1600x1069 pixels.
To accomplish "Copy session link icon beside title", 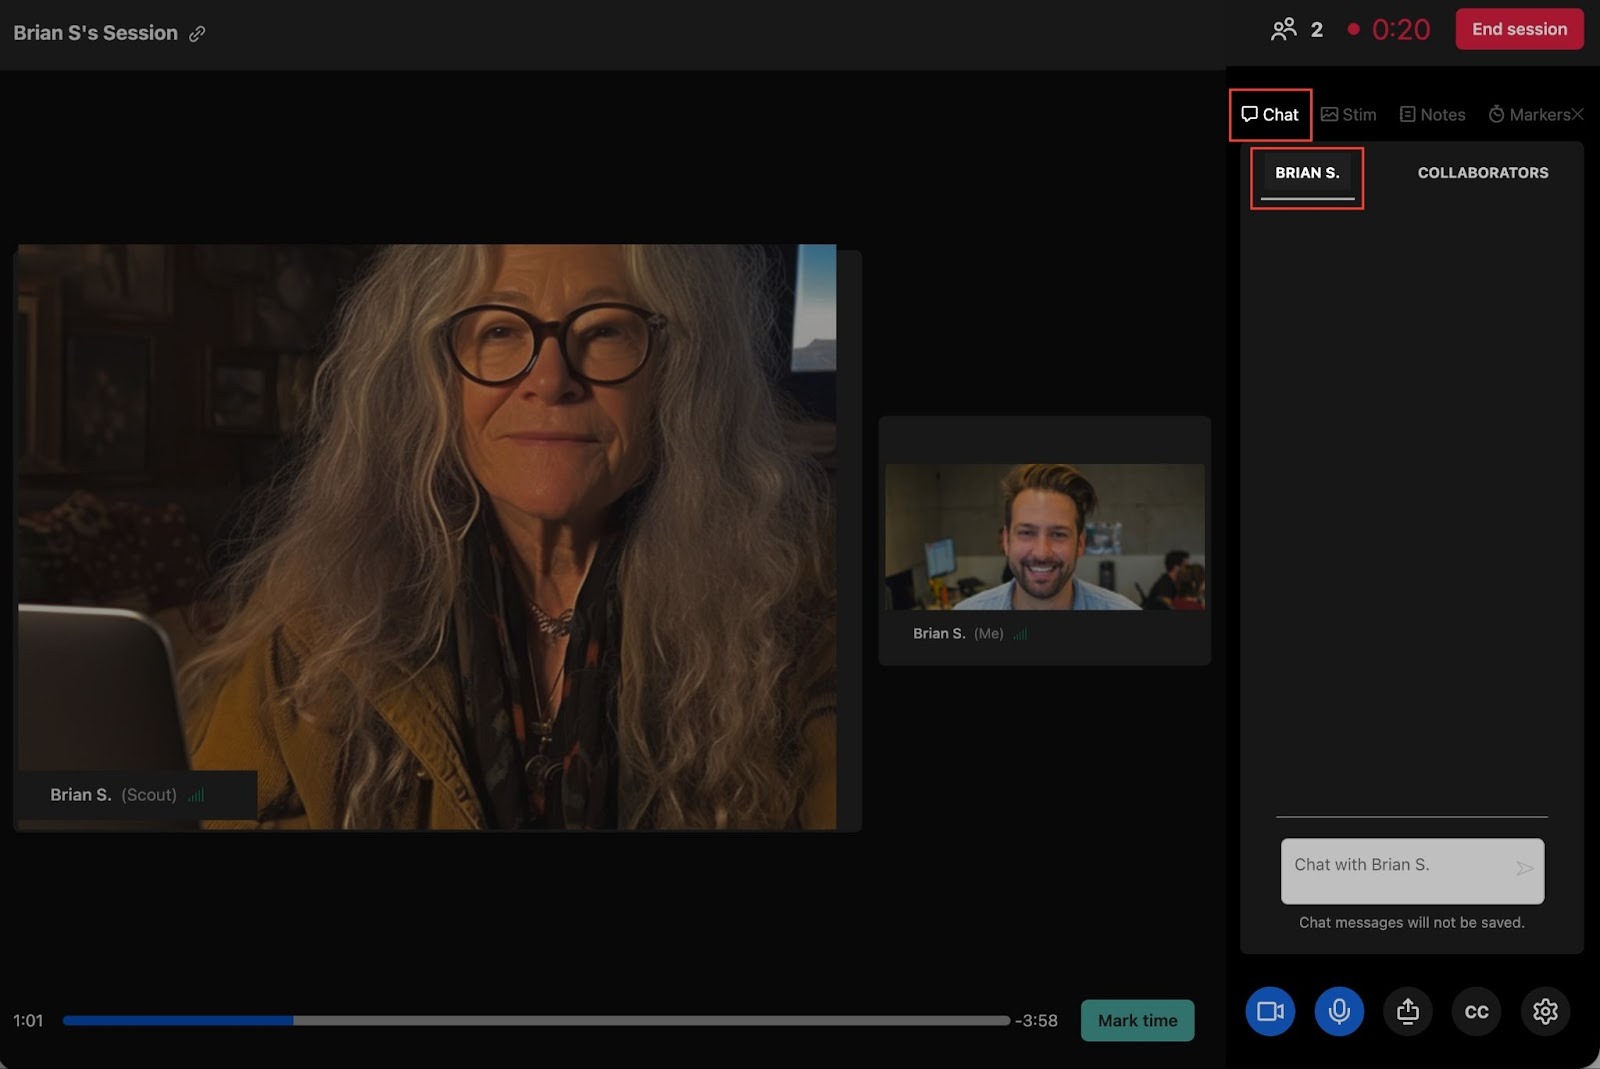I will click(x=197, y=34).
